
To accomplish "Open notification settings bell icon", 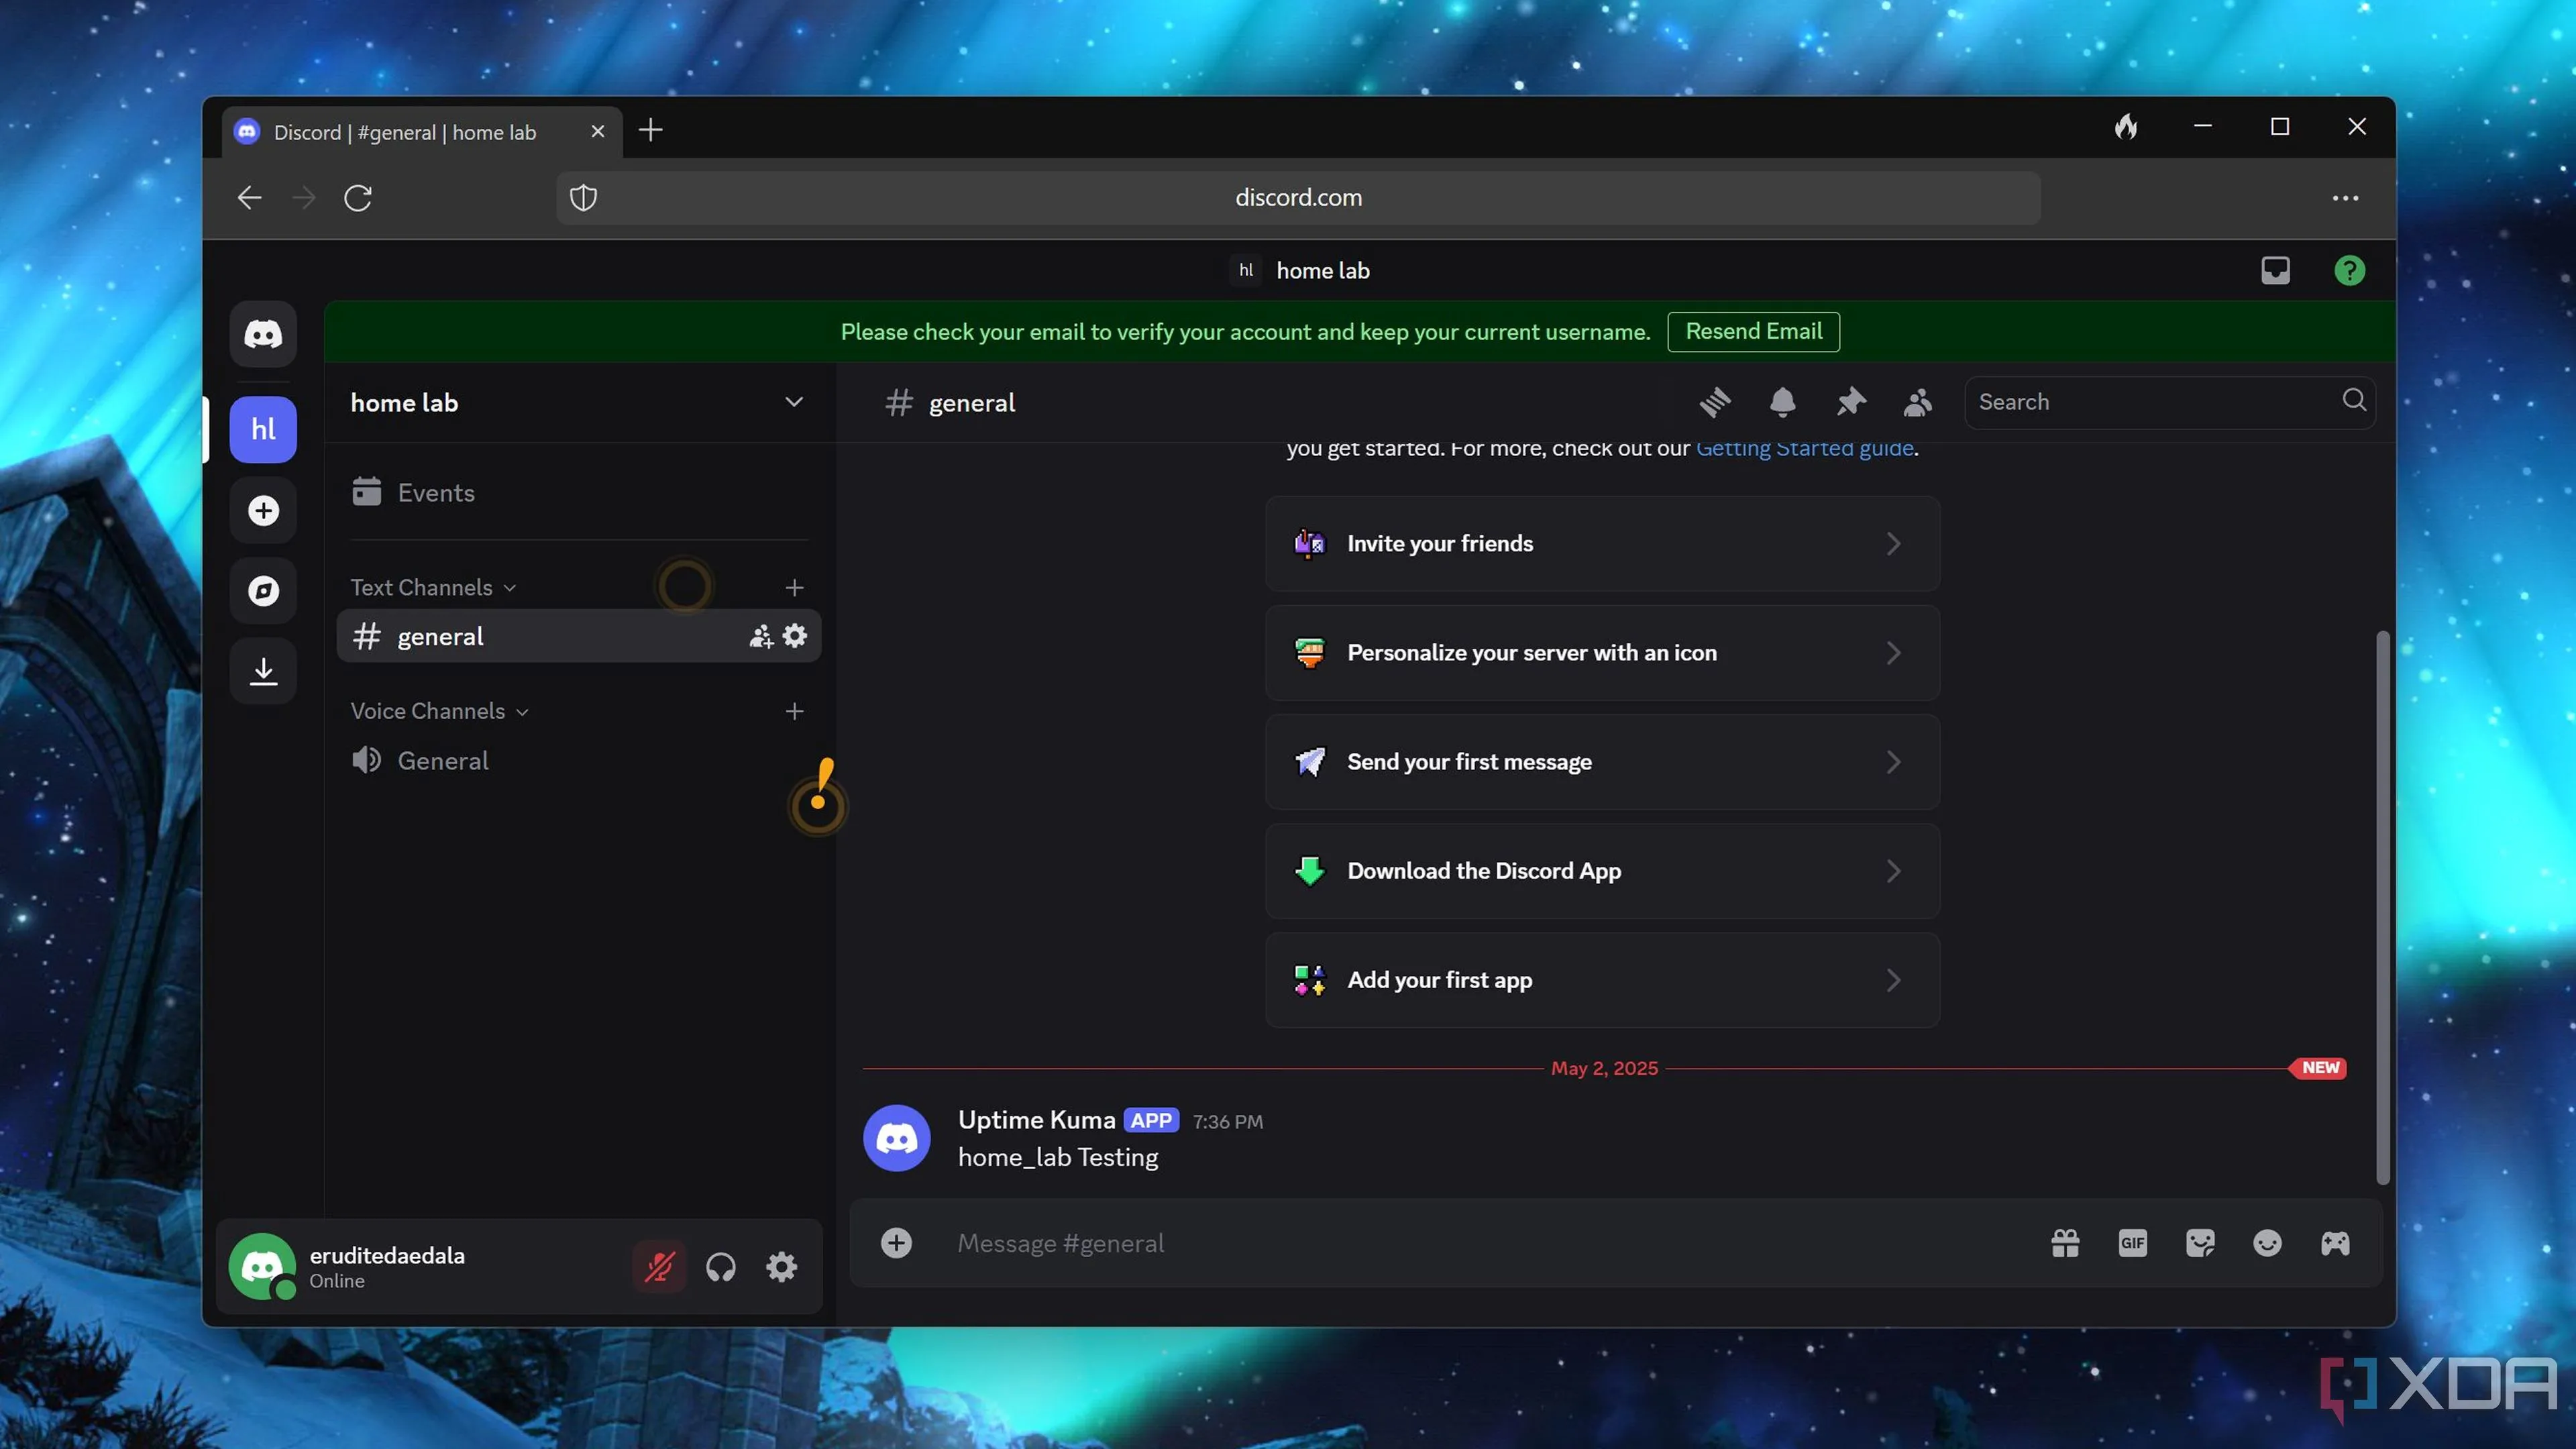I will click(1783, 402).
